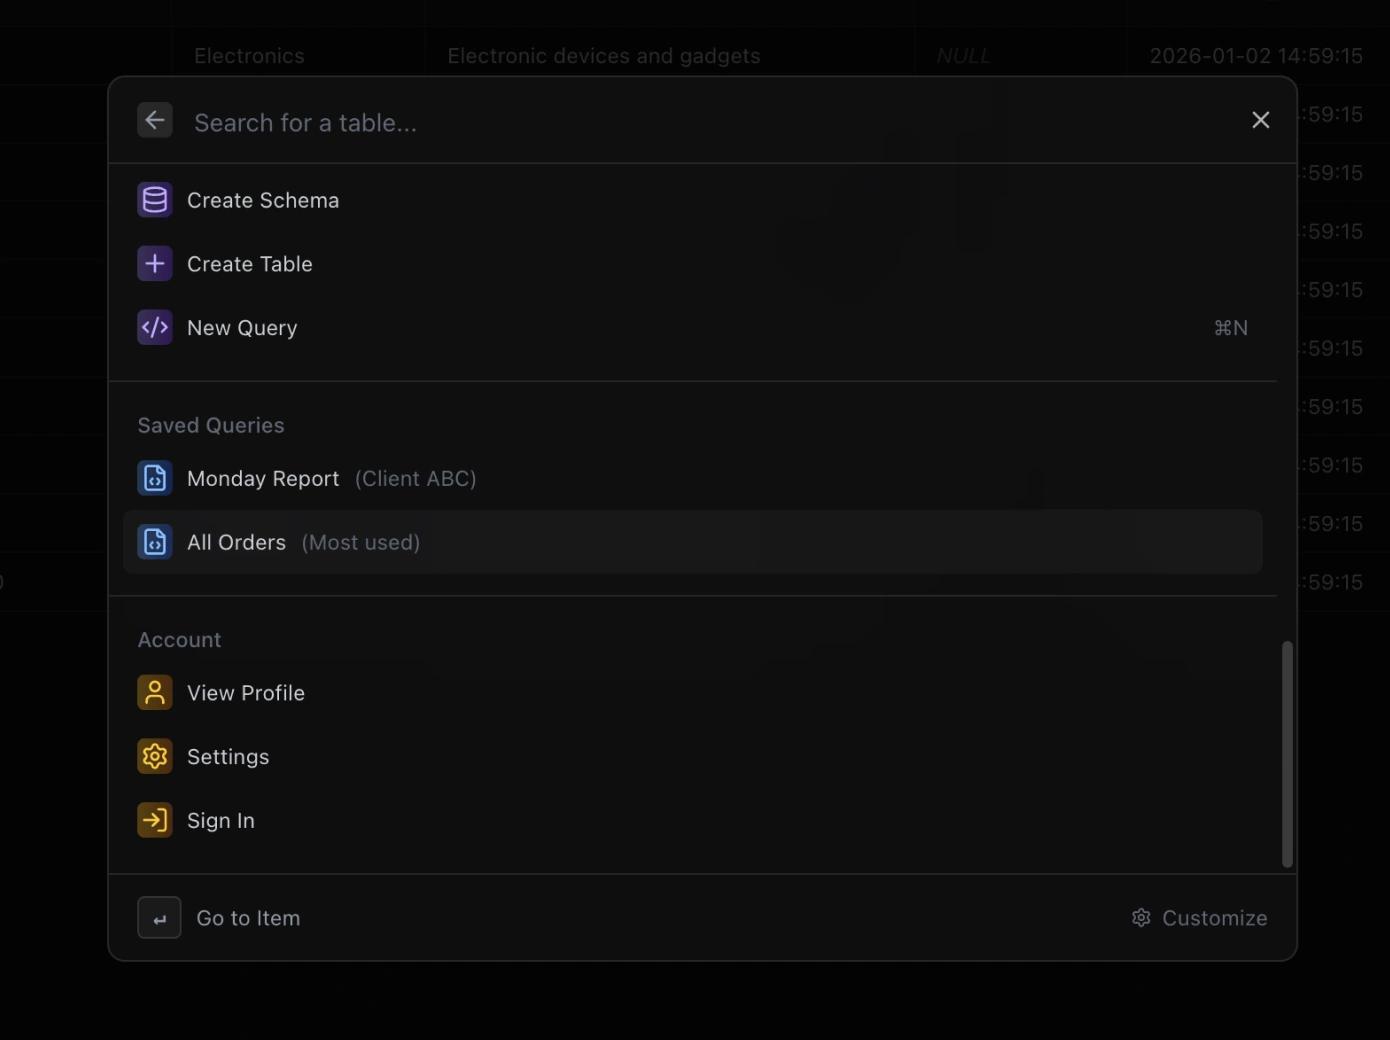Run the New Query command
Viewport: 1390px width, 1040px height.
pyautogui.click(x=242, y=328)
